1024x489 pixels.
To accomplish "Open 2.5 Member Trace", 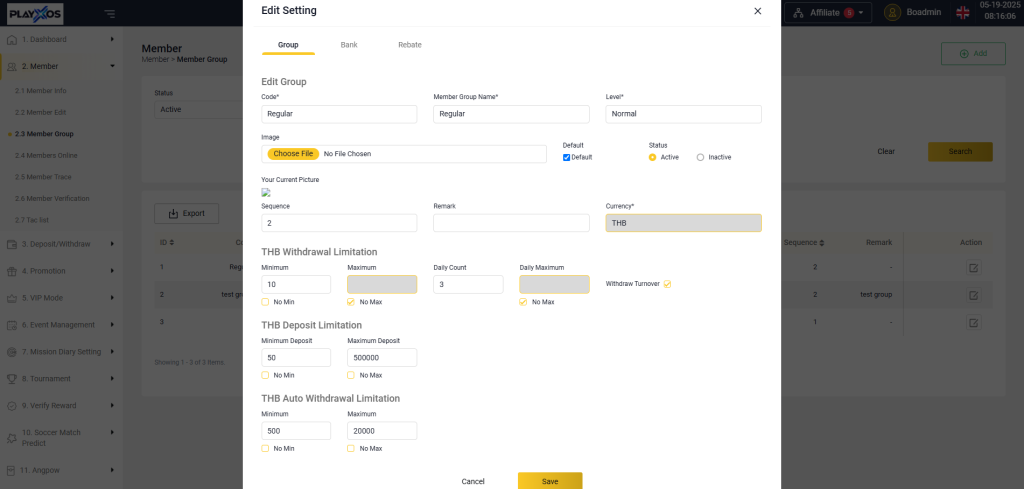I will coord(43,177).
